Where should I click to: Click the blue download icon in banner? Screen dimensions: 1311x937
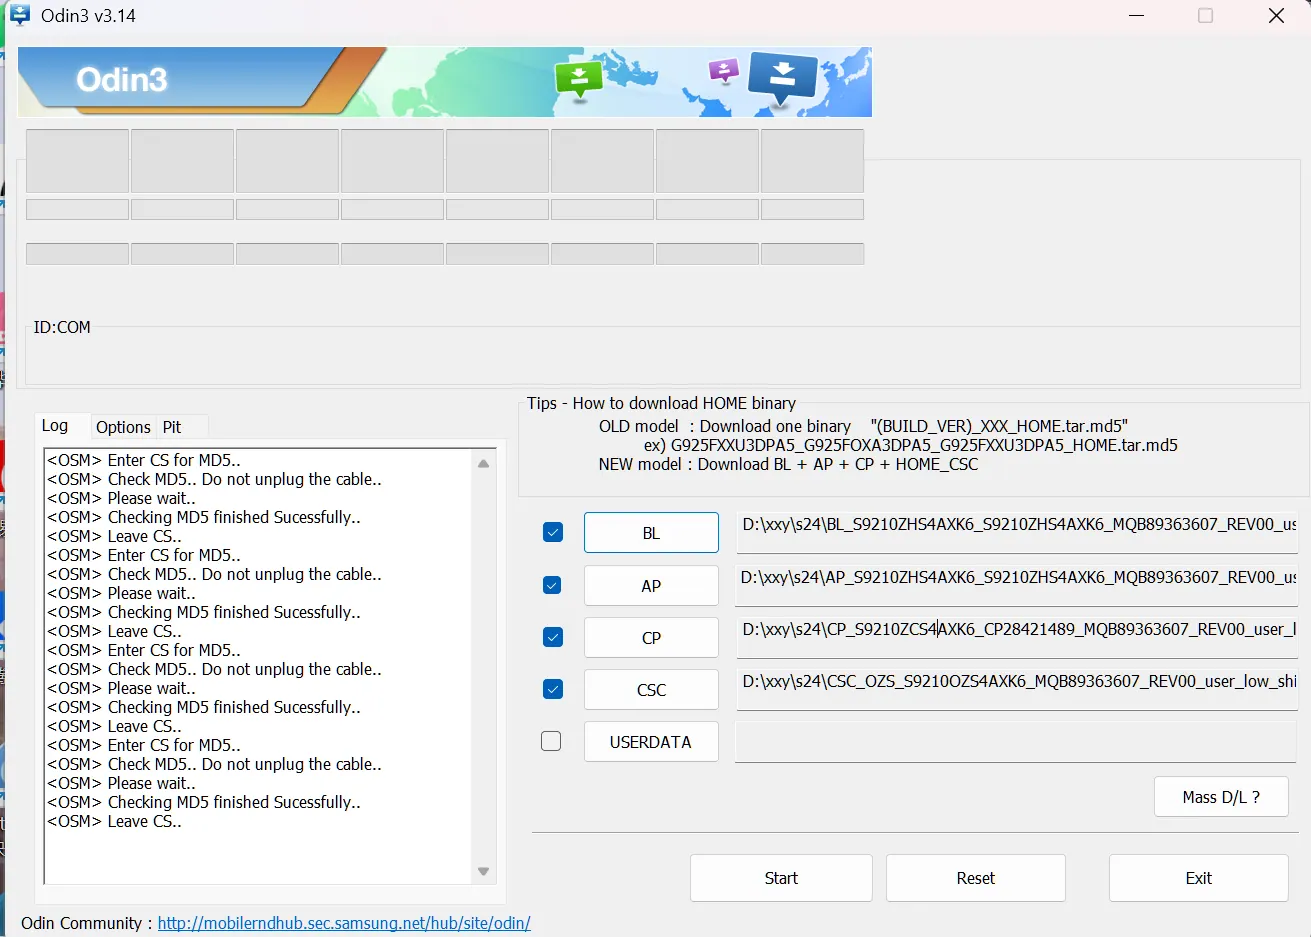[782, 77]
